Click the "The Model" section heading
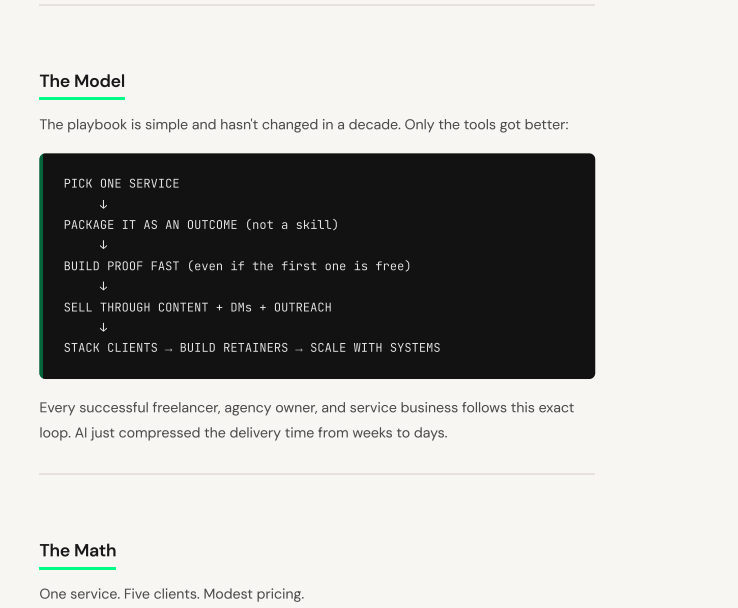Image resolution: width=738 pixels, height=608 pixels. click(x=82, y=81)
